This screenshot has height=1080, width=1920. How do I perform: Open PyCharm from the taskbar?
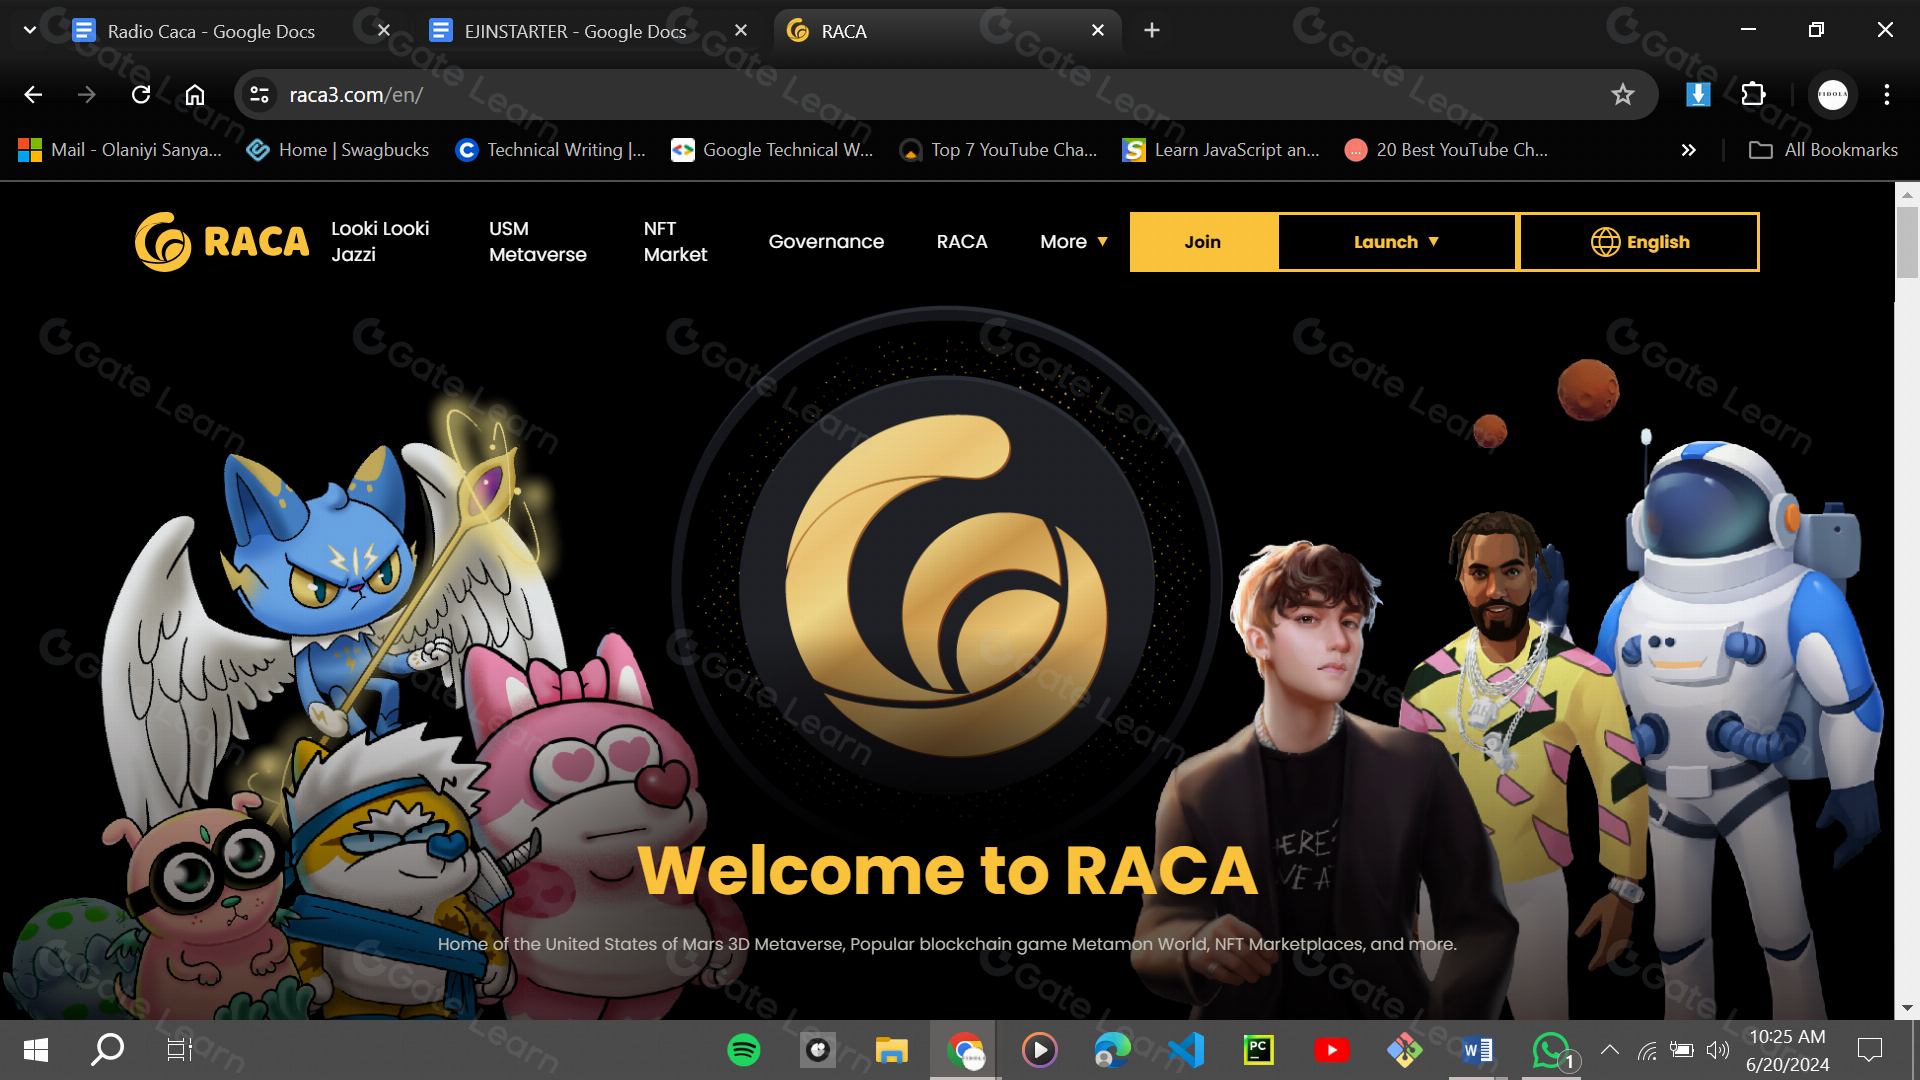point(1258,1050)
